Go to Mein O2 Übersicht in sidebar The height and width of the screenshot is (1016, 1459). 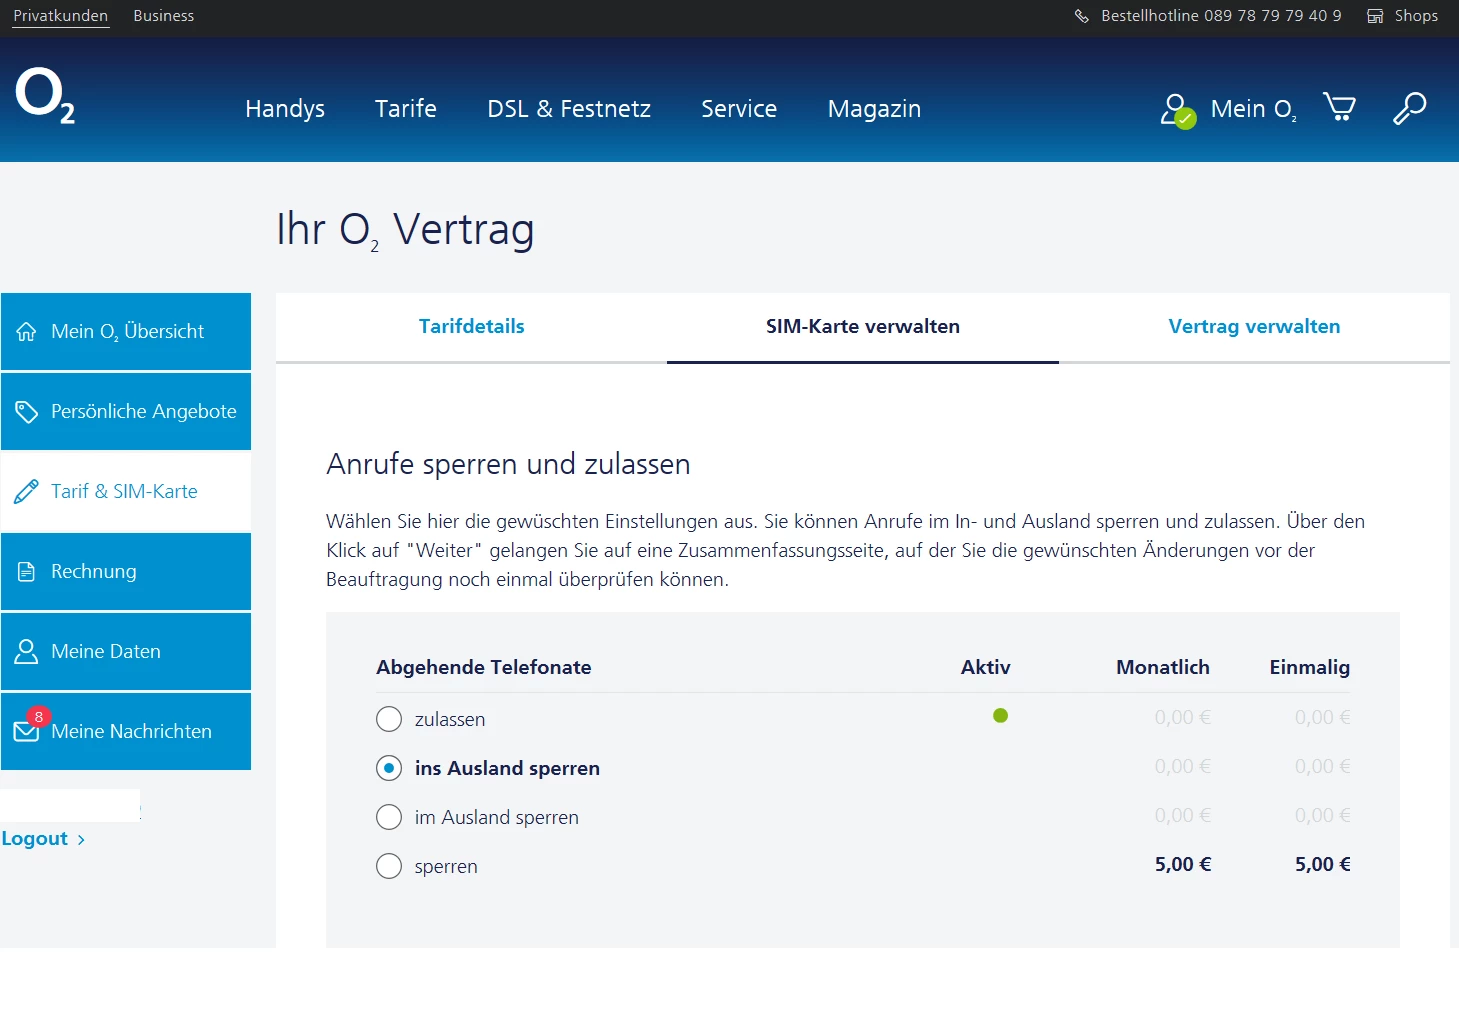(x=126, y=332)
